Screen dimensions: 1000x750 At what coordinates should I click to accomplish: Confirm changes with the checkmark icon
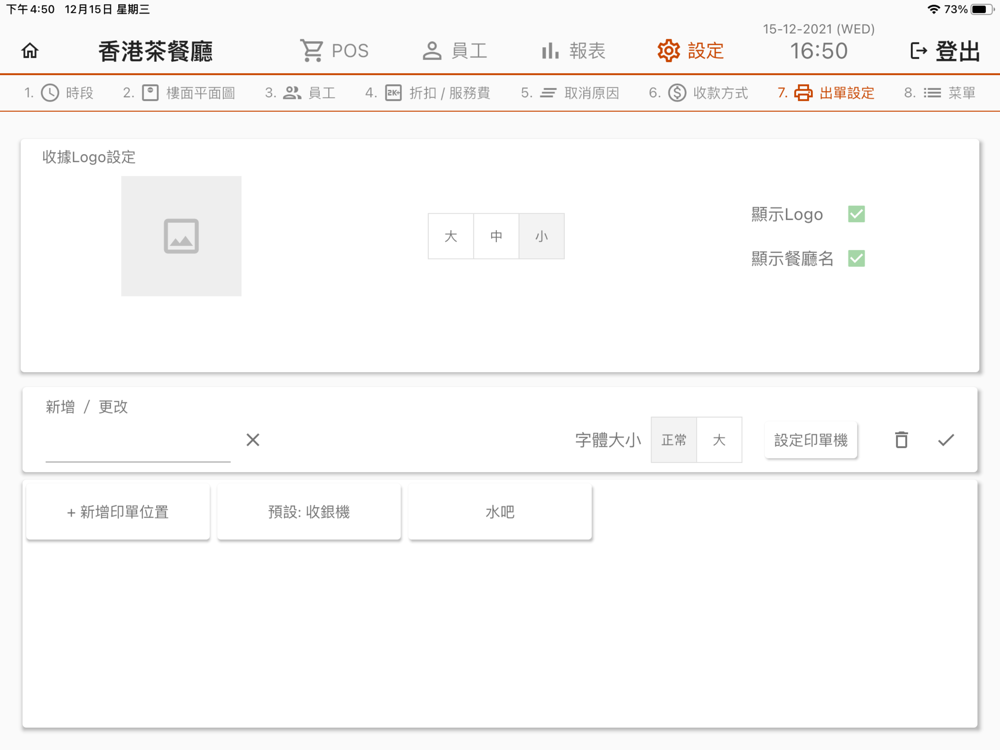coord(946,440)
